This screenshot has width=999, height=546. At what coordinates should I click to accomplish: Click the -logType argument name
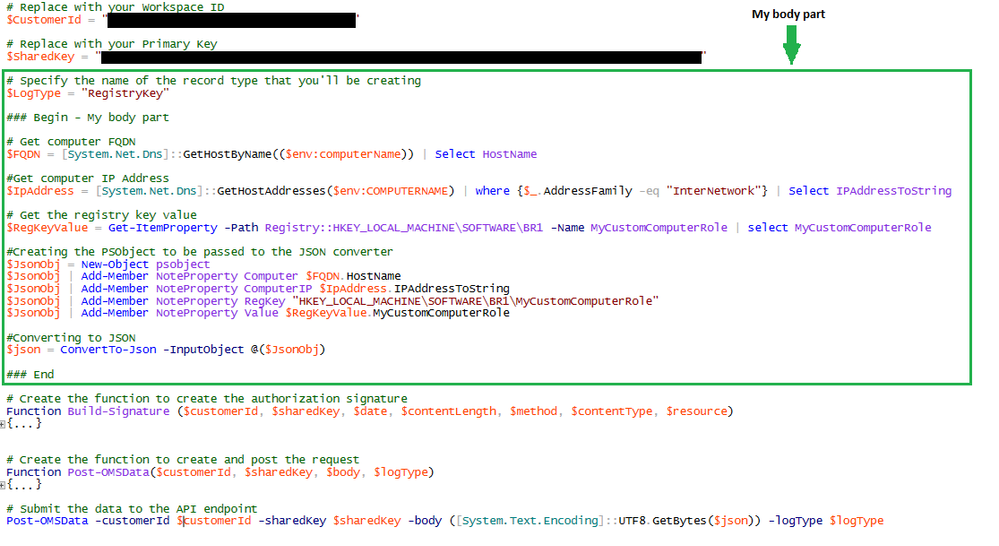click(x=795, y=521)
